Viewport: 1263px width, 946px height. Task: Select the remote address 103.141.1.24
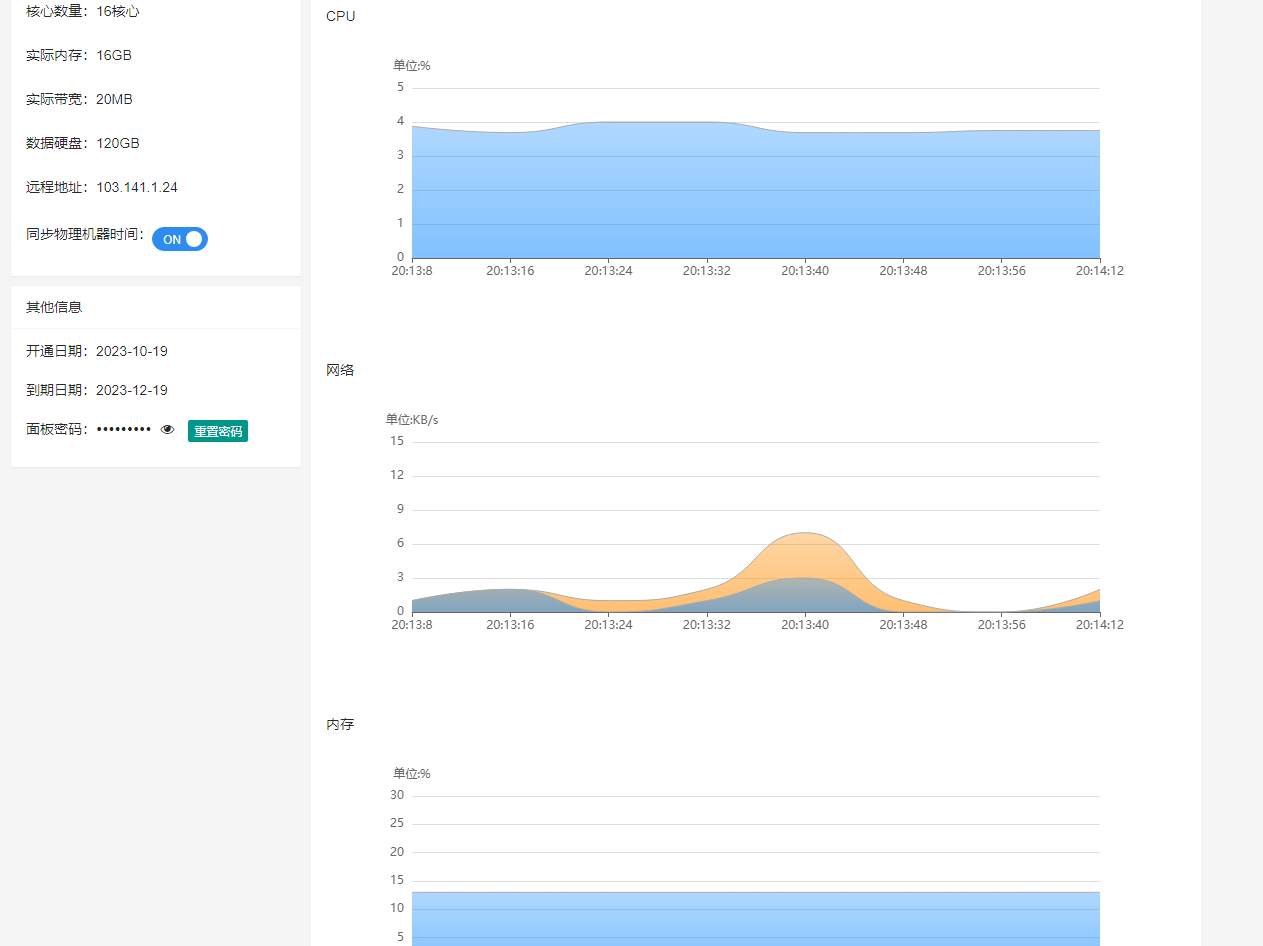[x=137, y=187]
